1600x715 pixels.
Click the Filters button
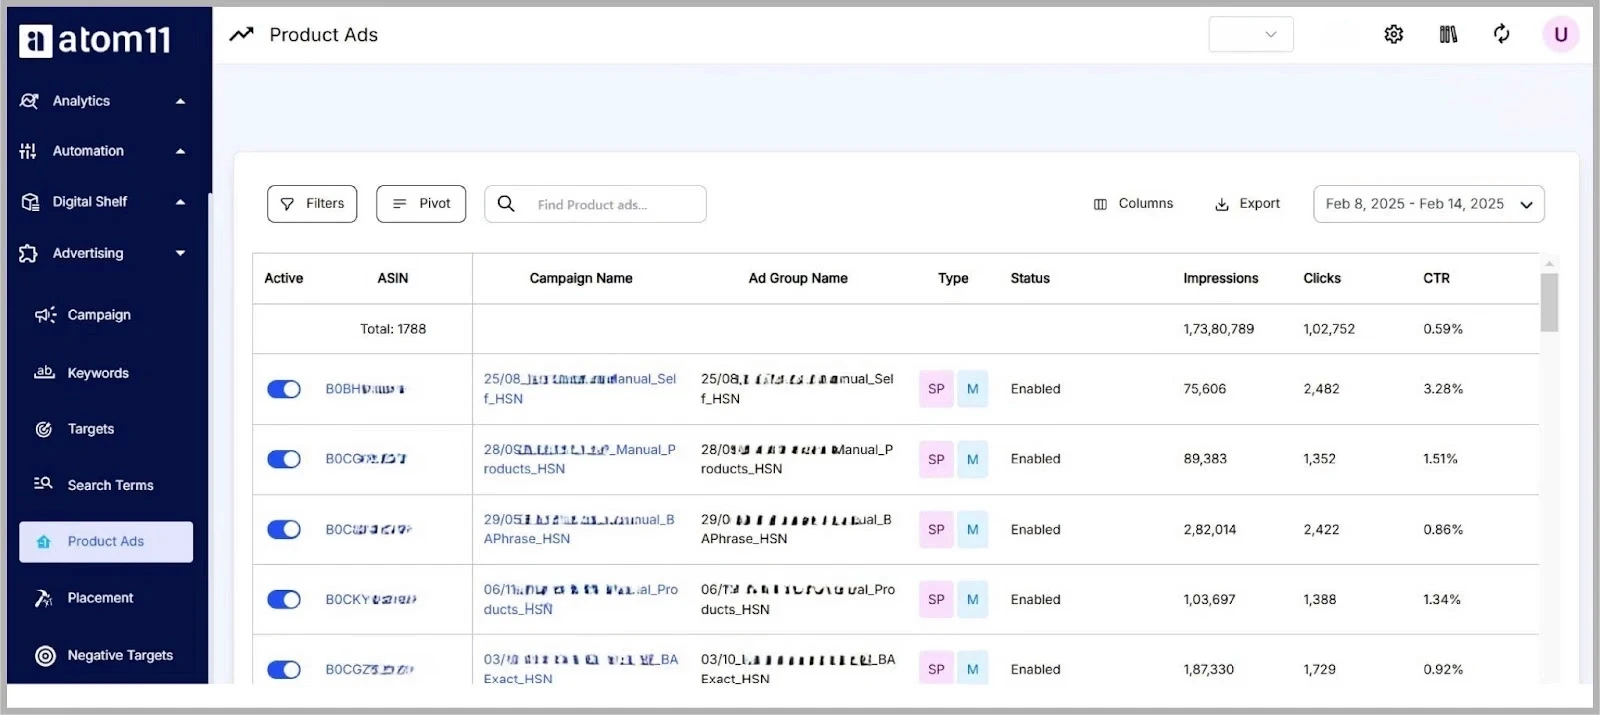[312, 204]
